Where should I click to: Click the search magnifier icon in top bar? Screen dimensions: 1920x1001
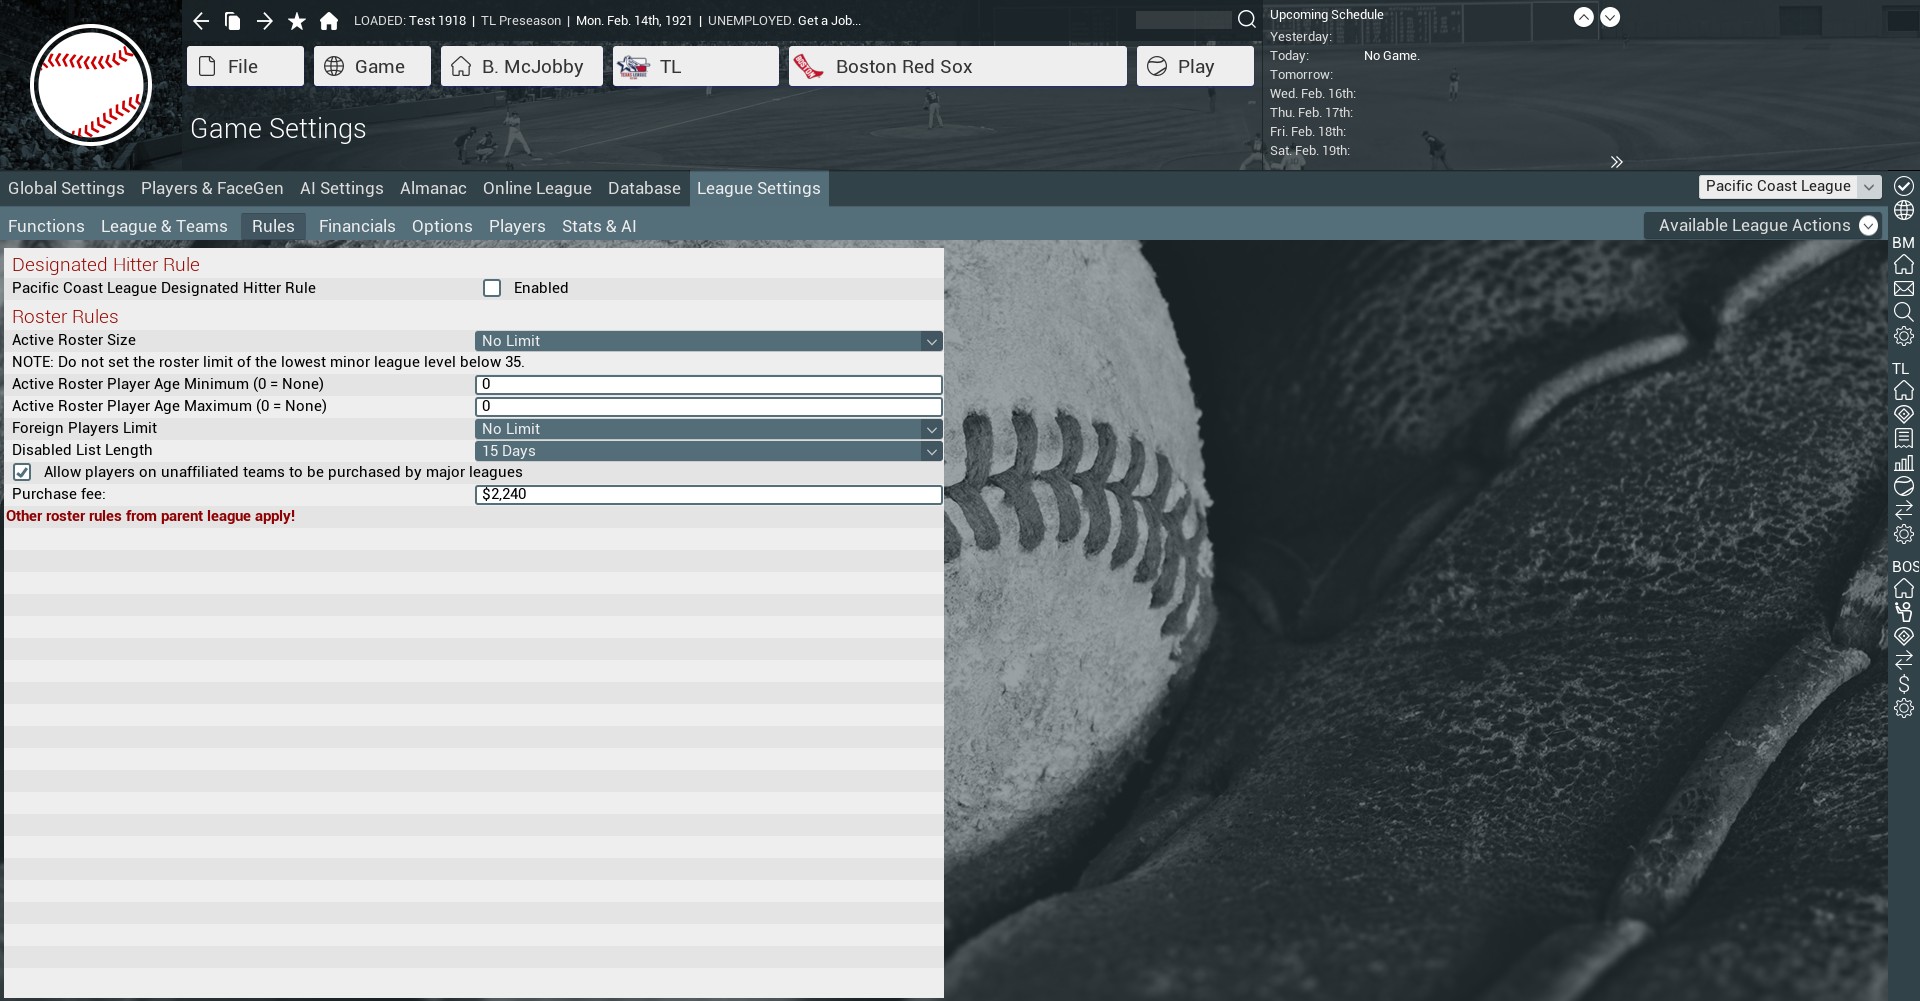(1246, 19)
